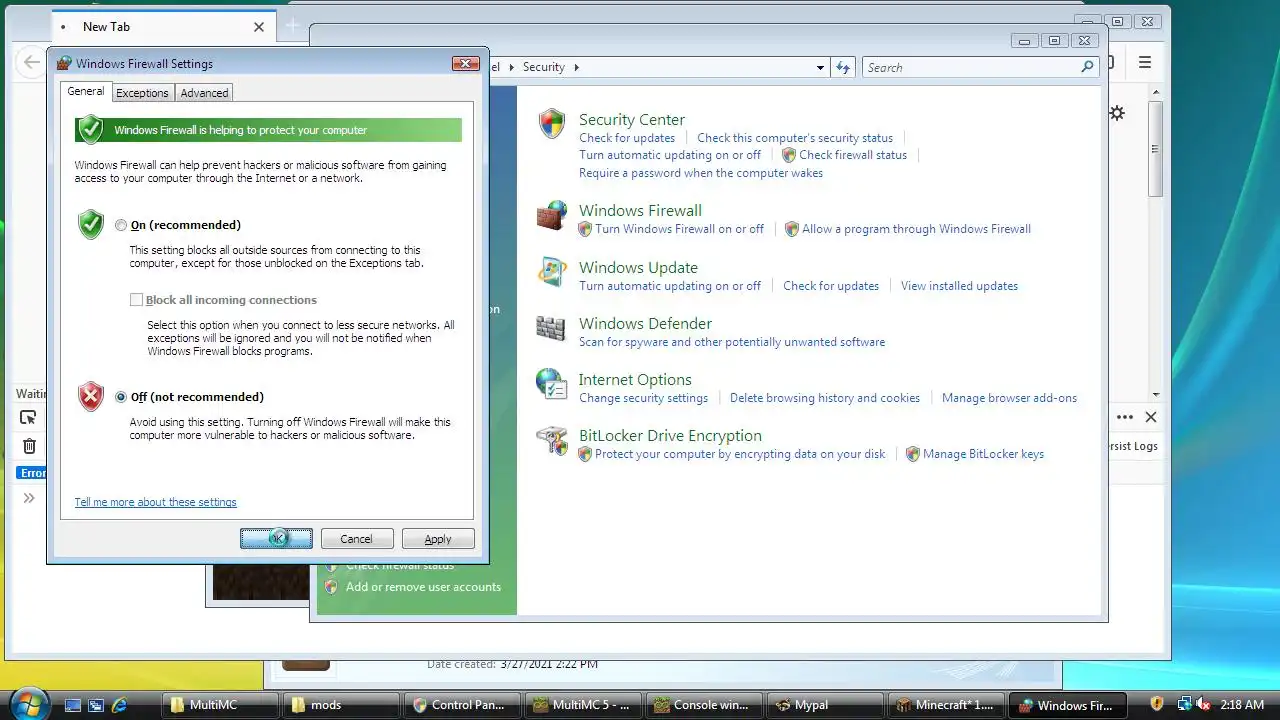Viewport: 1280px width, 720px height.
Task: Switch to the Advanced tab
Action: (x=204, y=93)
